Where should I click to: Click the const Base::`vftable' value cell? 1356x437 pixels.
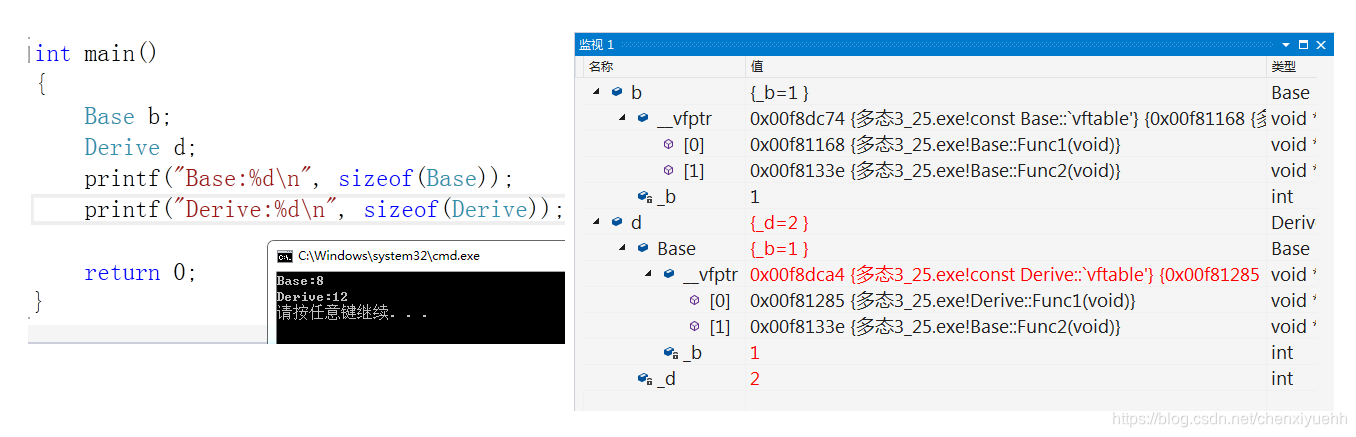click(x=1005, y=118)
